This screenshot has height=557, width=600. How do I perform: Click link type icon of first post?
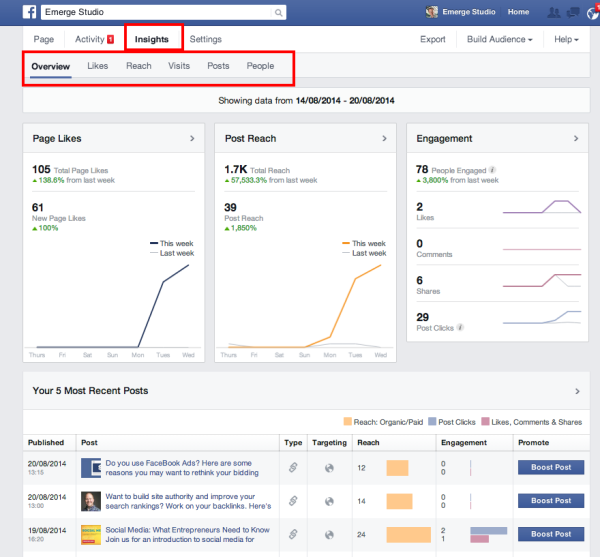click(x=294, y=467)
